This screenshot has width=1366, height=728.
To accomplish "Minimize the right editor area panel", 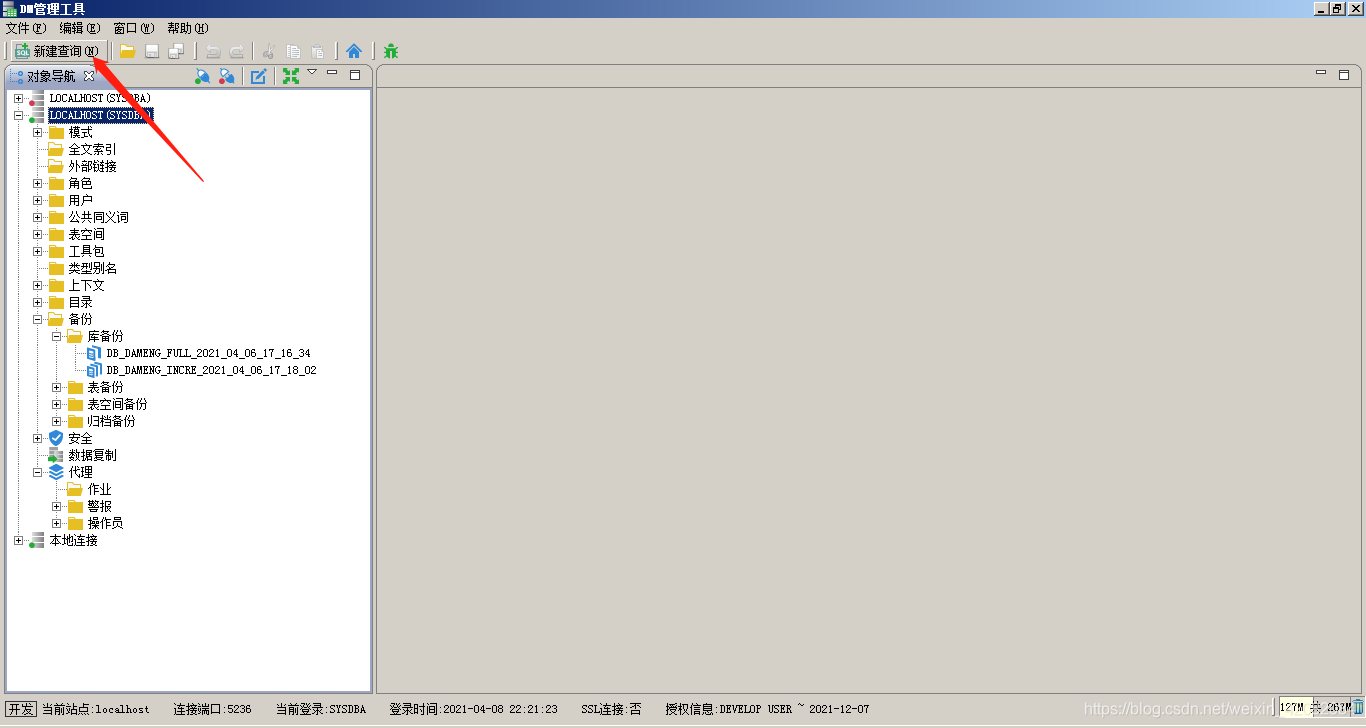I will [x=1321, y=73].
